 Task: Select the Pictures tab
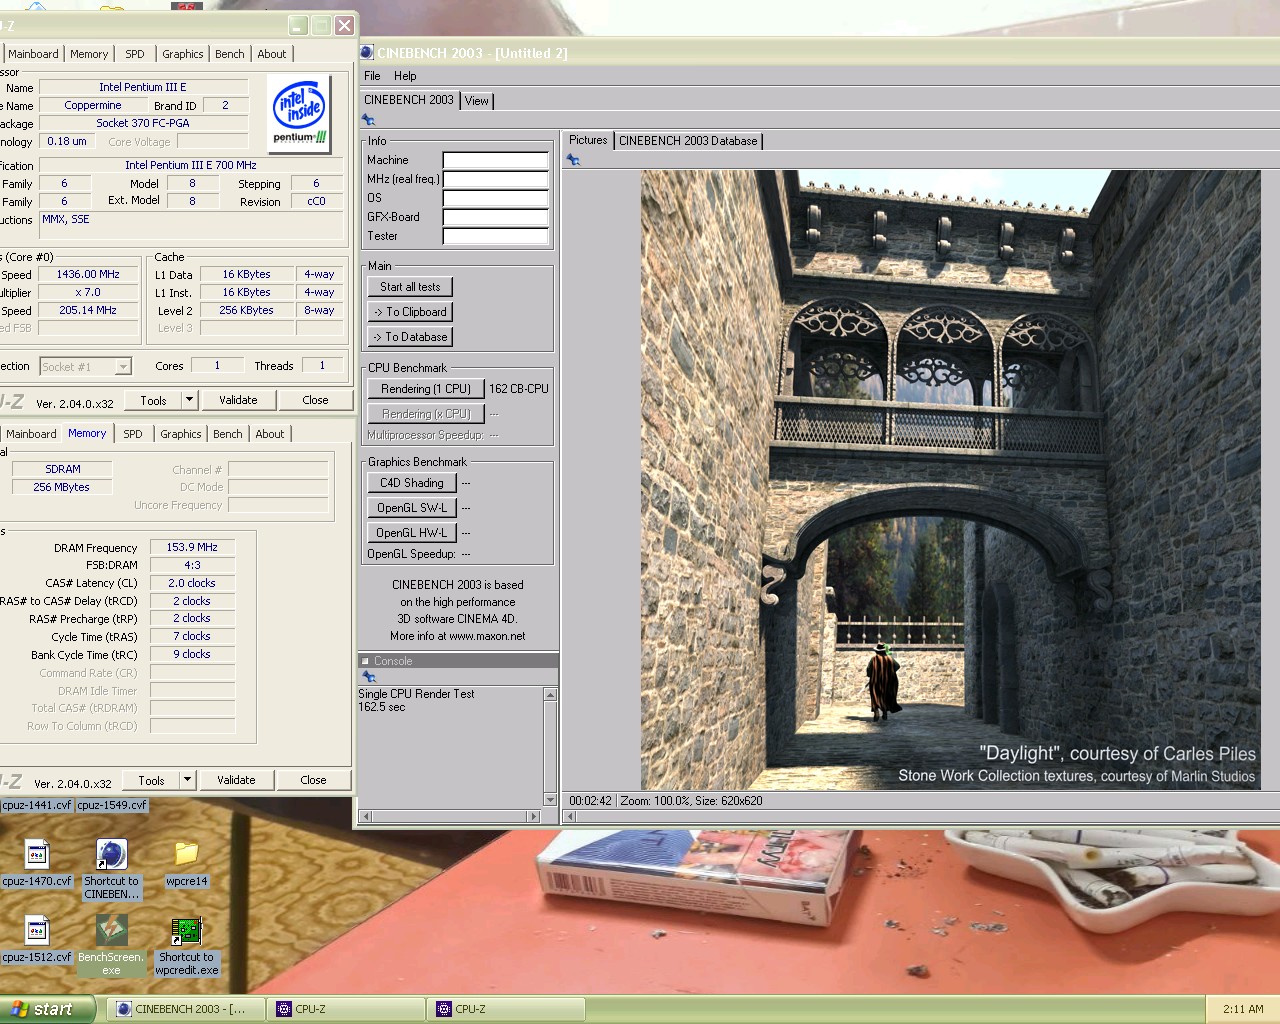pyautogui.click(x=588, y=140)
